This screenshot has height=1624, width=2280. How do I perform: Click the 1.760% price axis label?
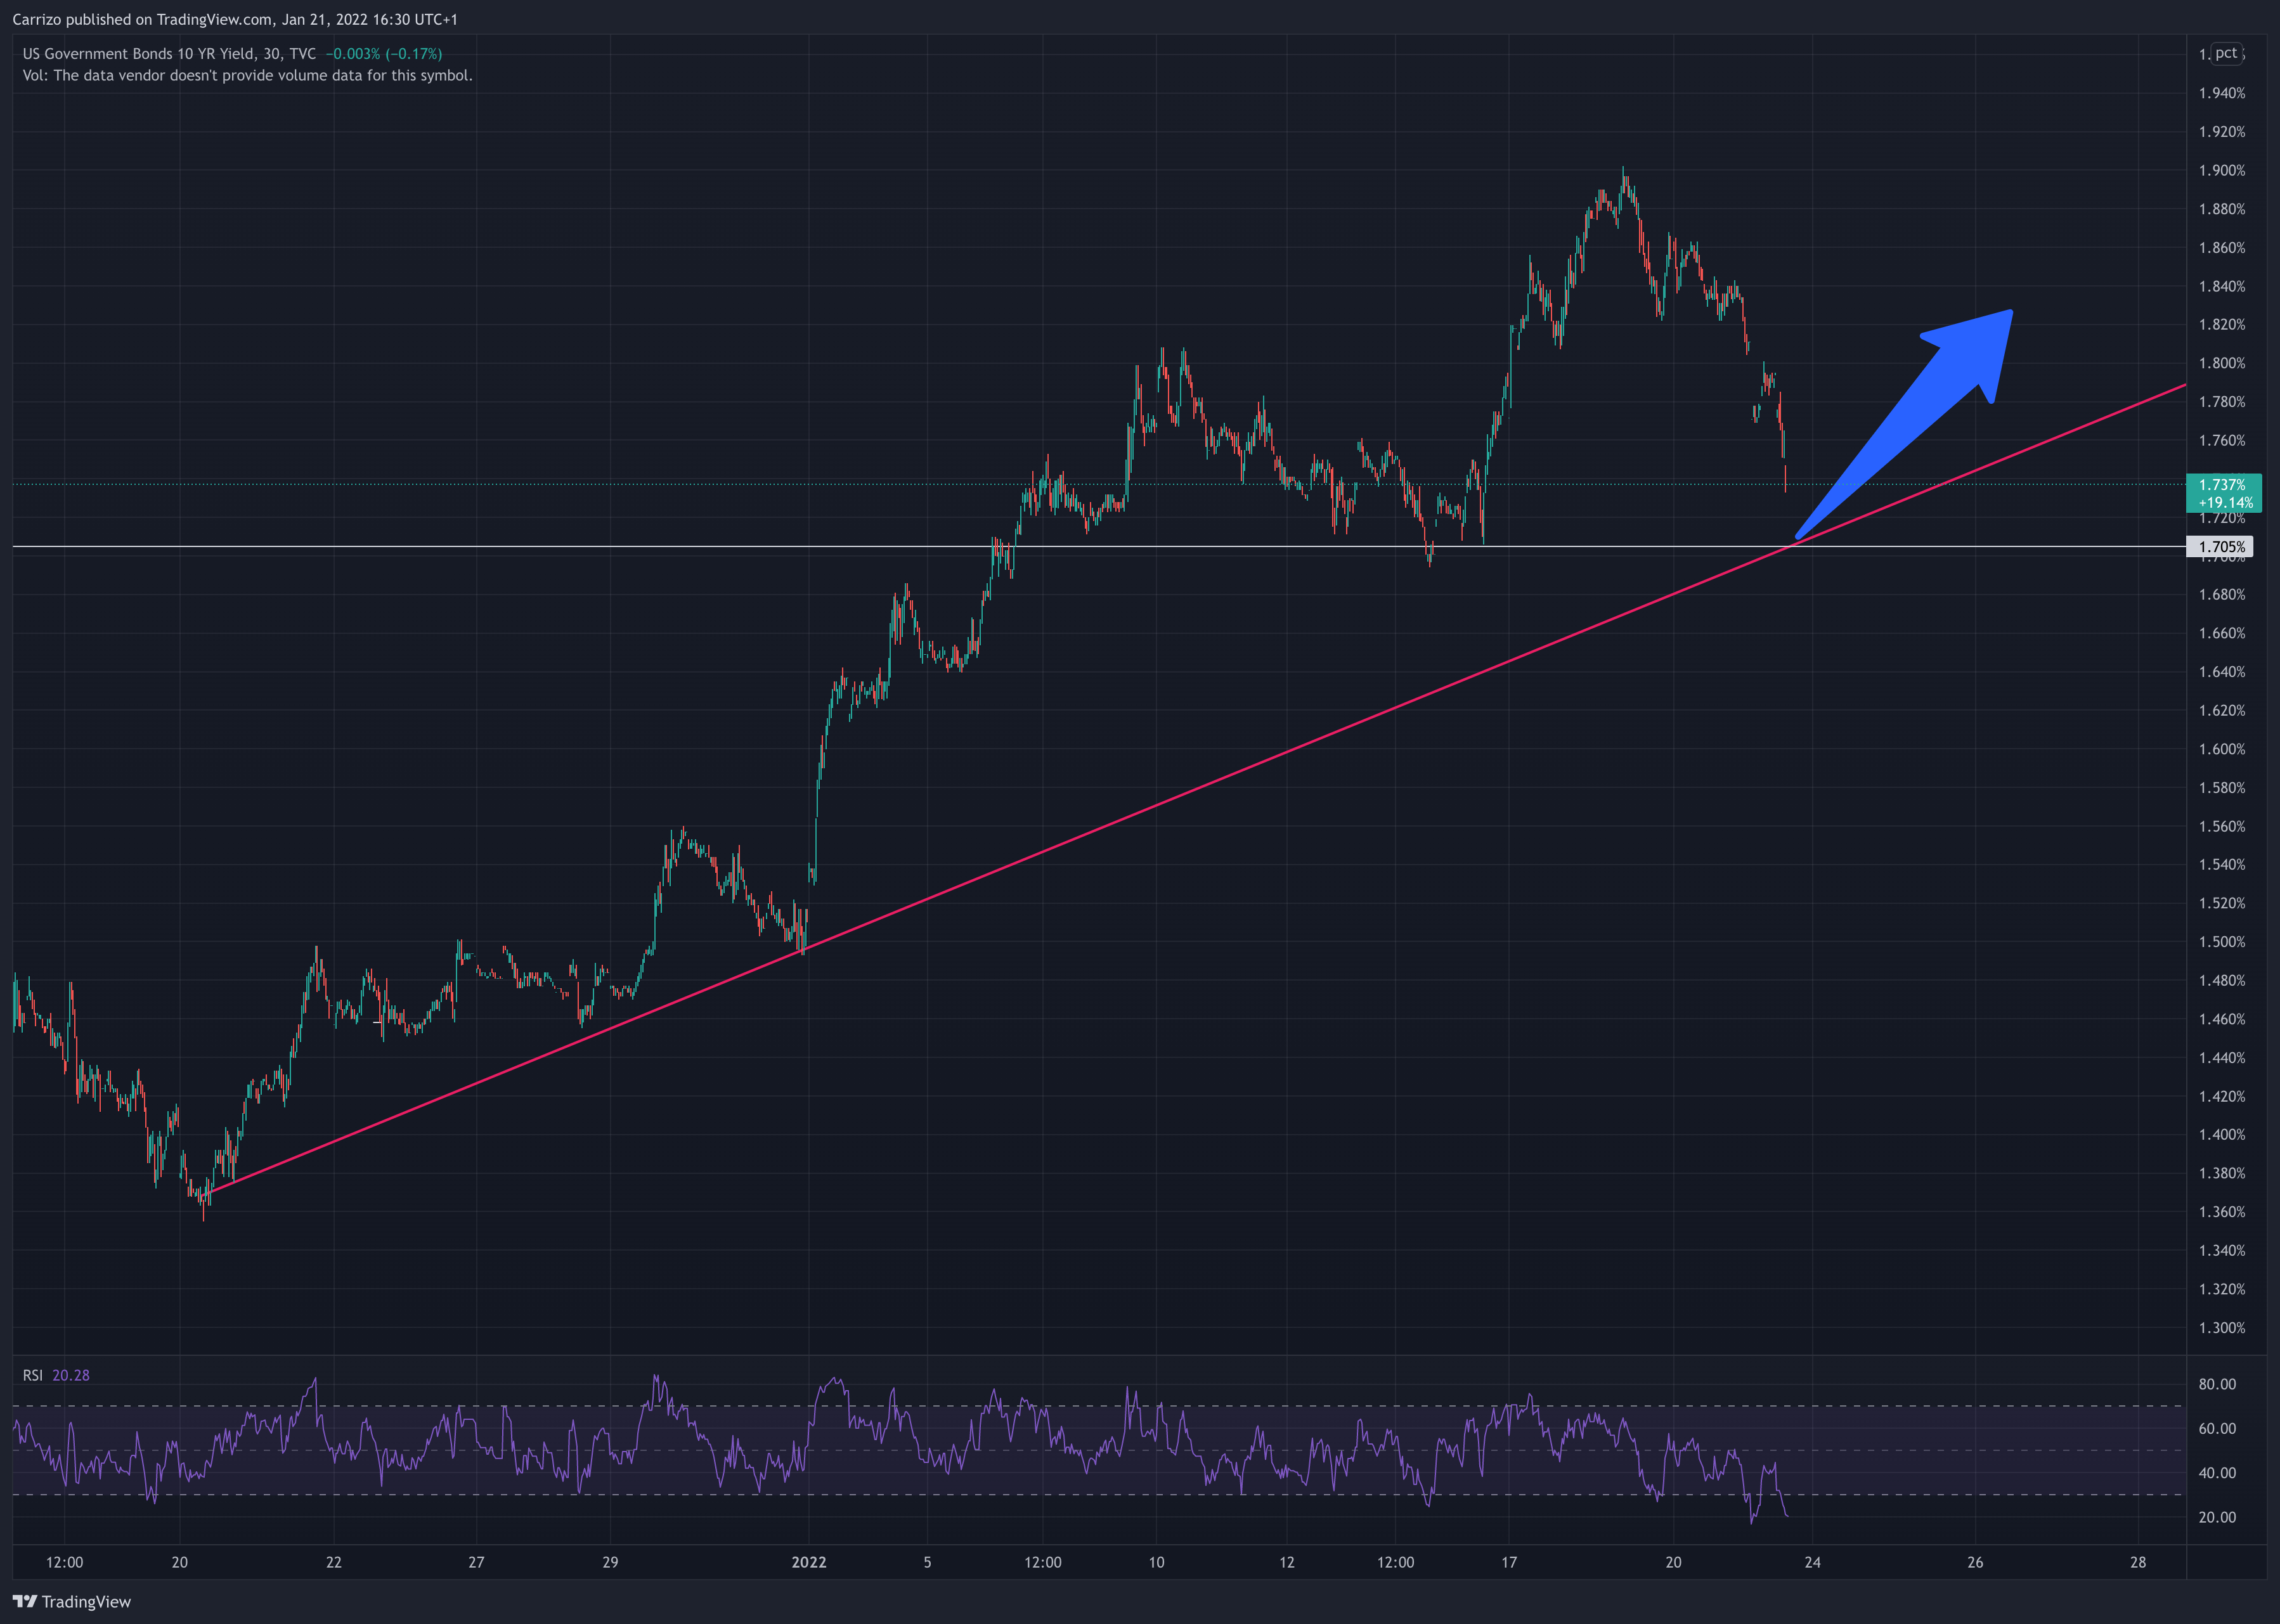pyautogui.click(x=2222, y=441)
